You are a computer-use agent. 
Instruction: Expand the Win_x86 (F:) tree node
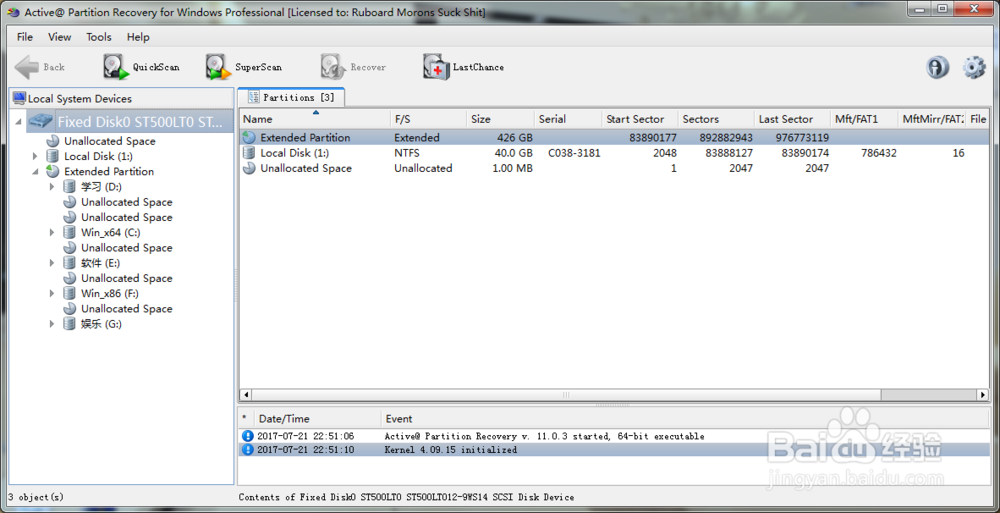[x=52, y=294]
